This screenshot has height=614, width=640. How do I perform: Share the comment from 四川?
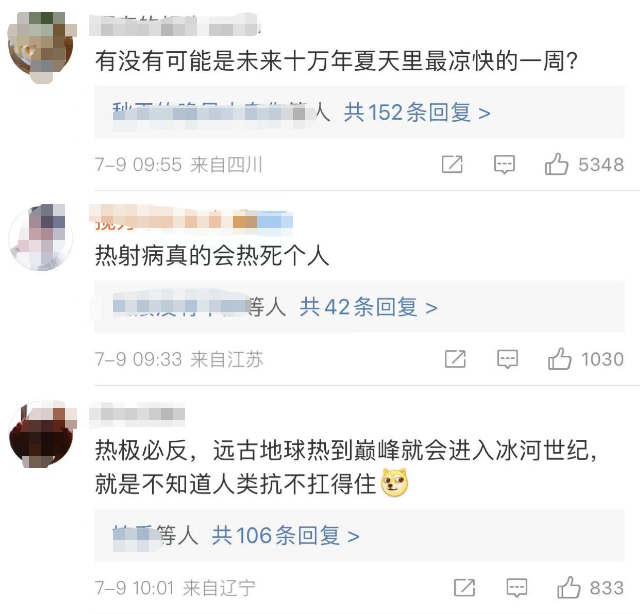click(452, 164)
